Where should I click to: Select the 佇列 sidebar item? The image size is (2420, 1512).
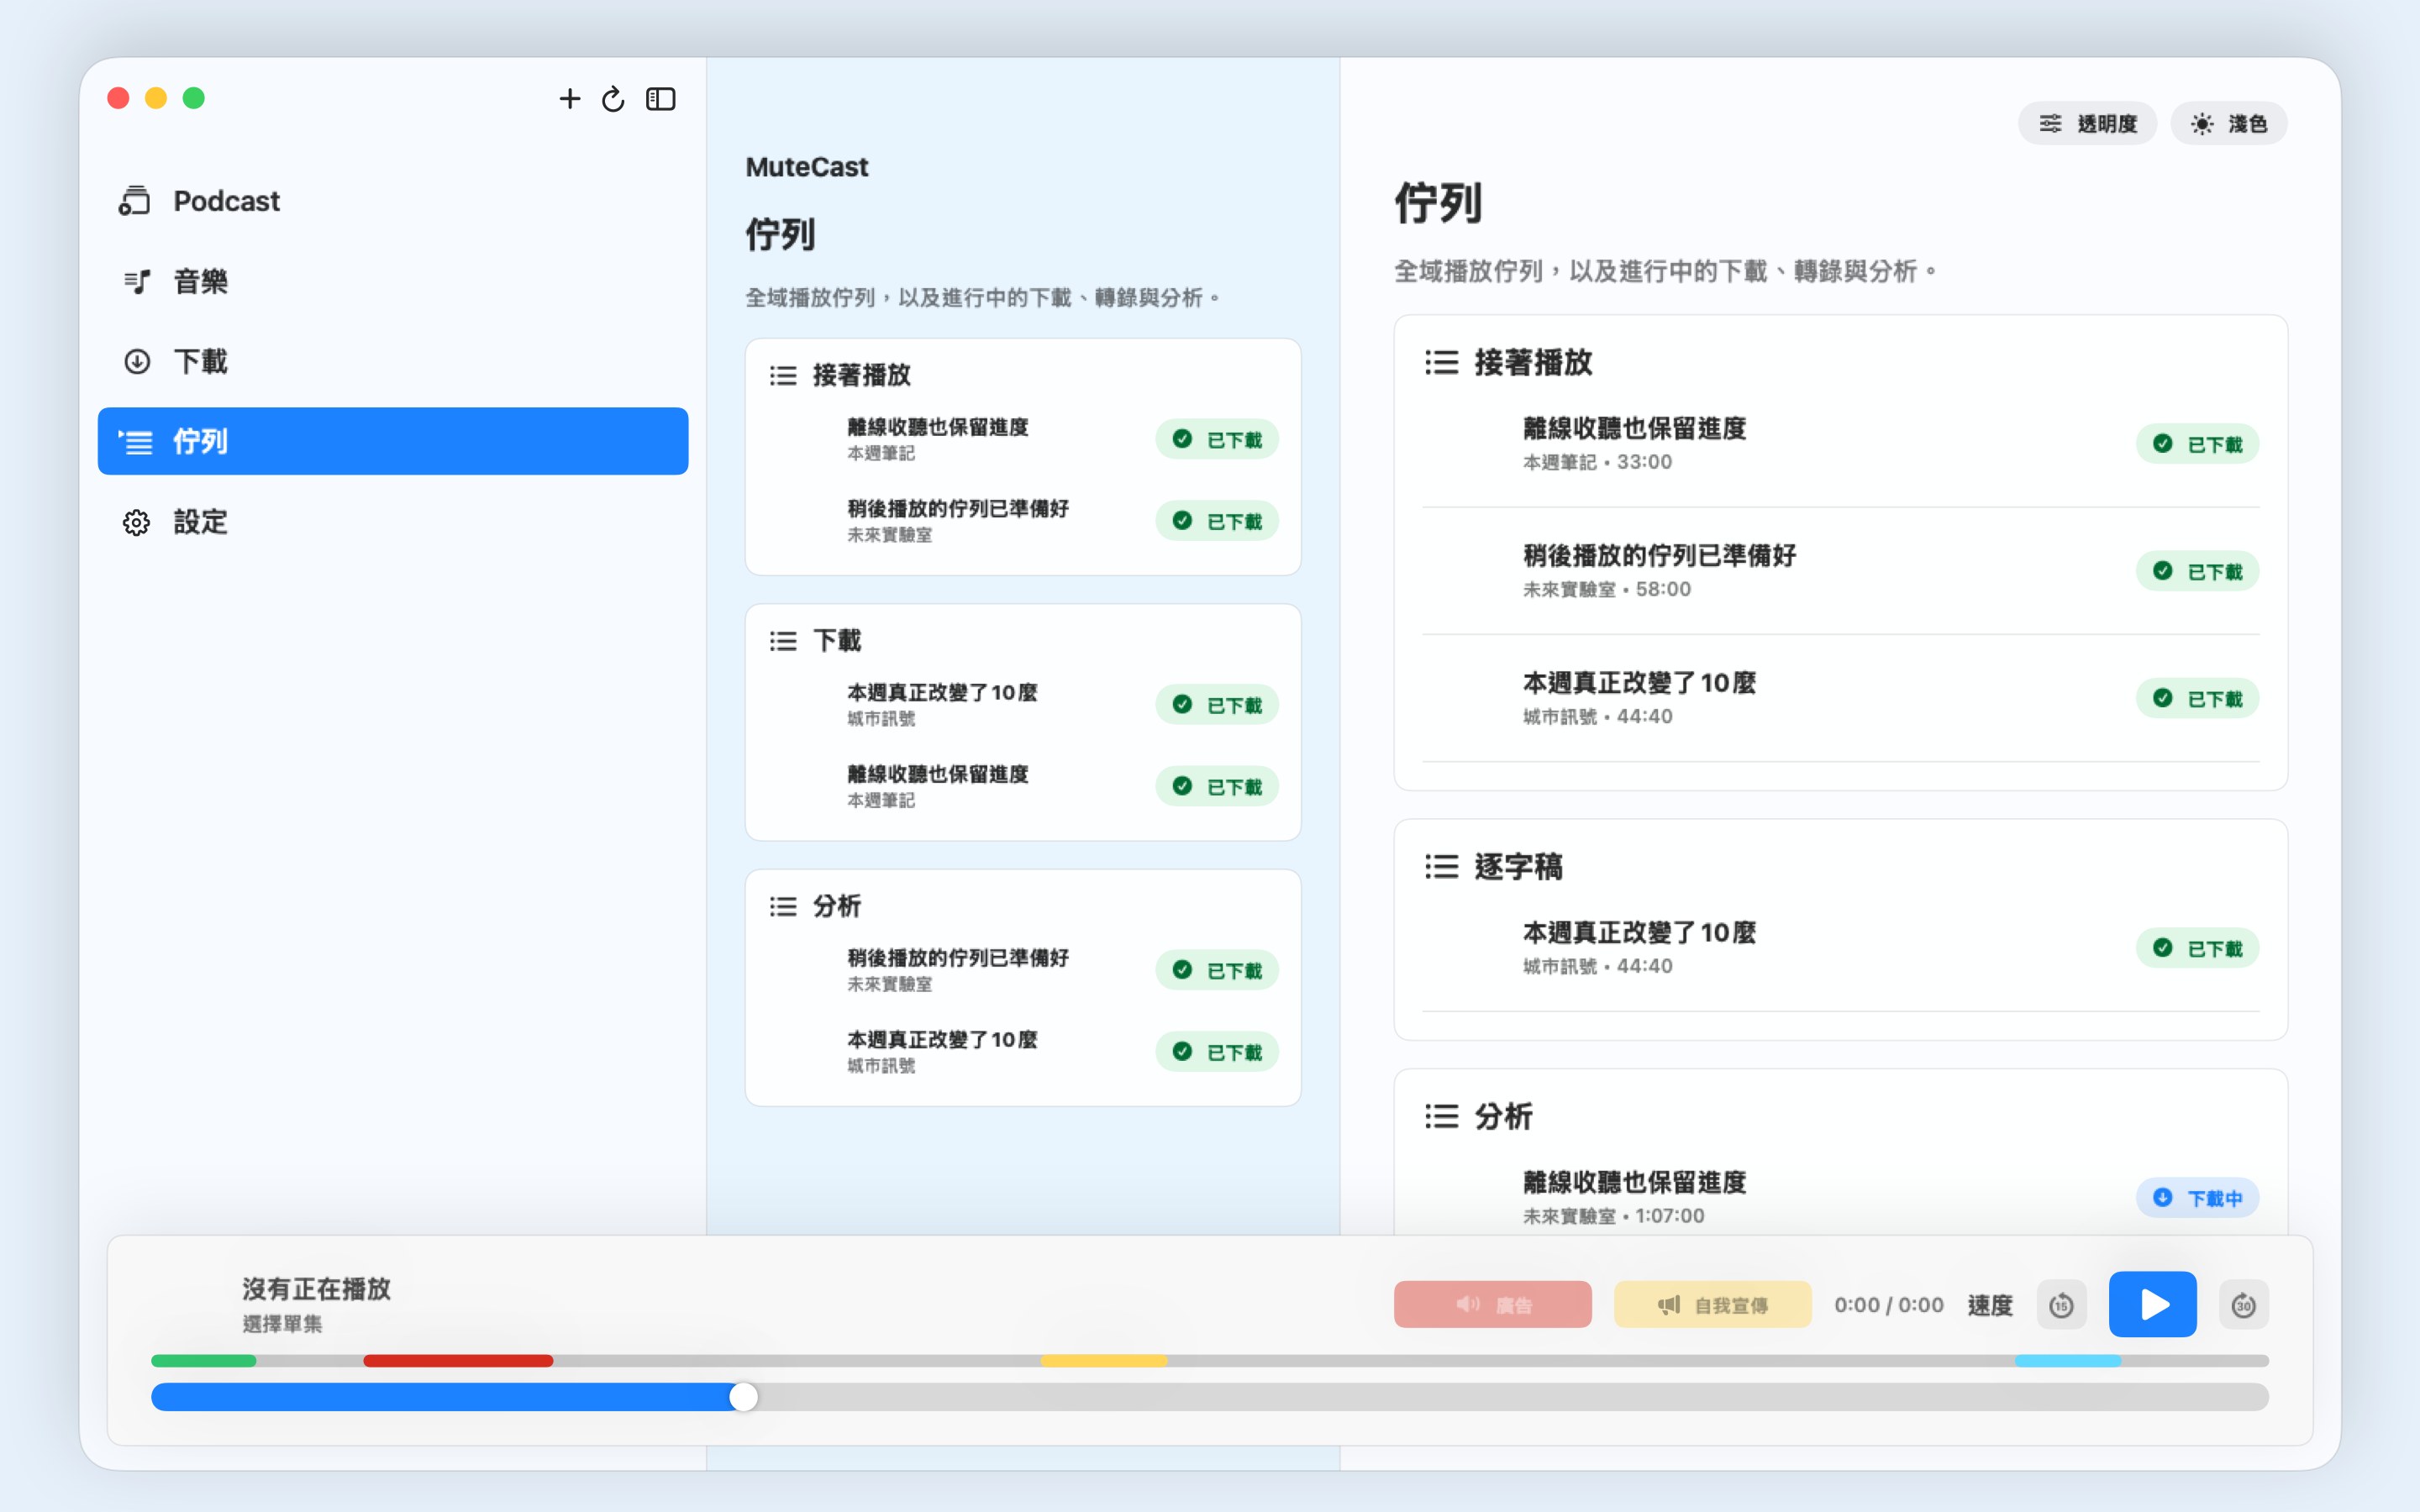coord(393,441)
